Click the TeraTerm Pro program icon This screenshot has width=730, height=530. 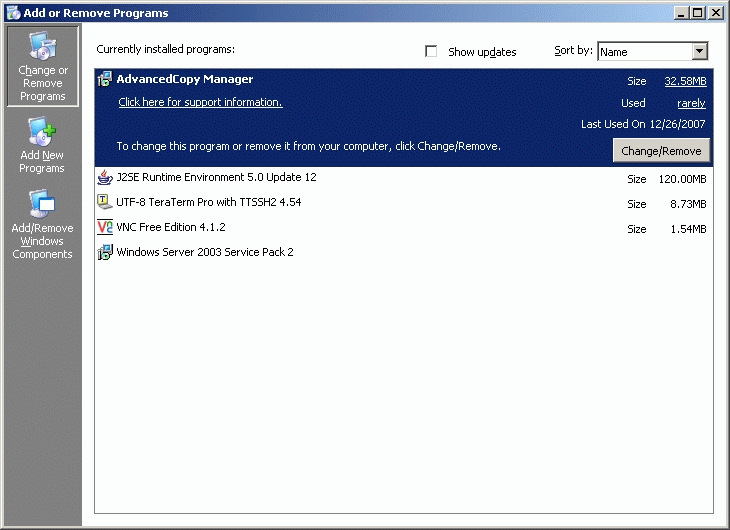pos(105,202)
